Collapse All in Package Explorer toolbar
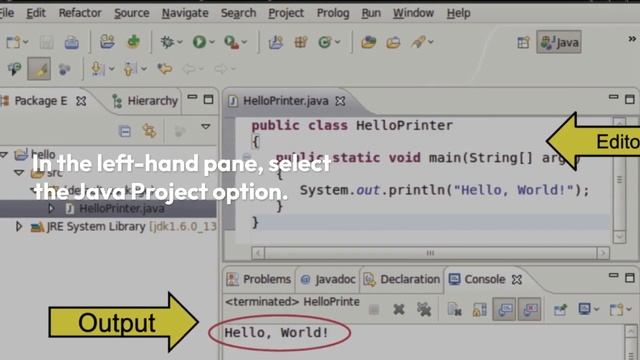Image resolution: width=640 pixels, height=360 pixels. pos(124,131)
